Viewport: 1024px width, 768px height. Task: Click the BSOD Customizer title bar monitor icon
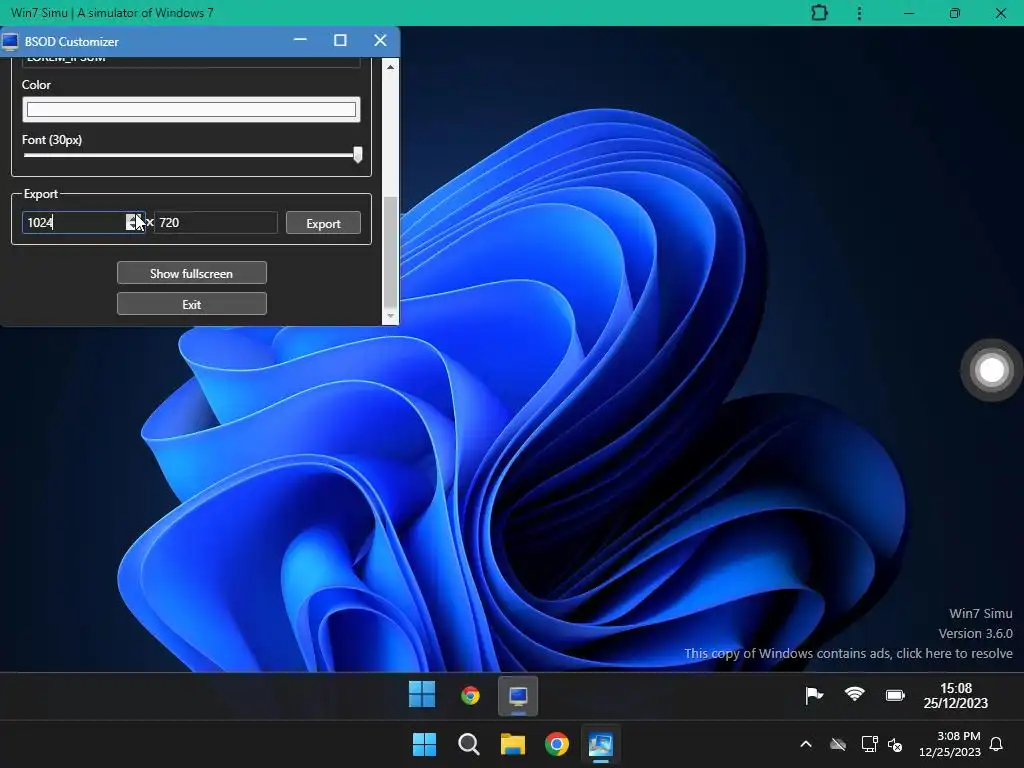10,41
